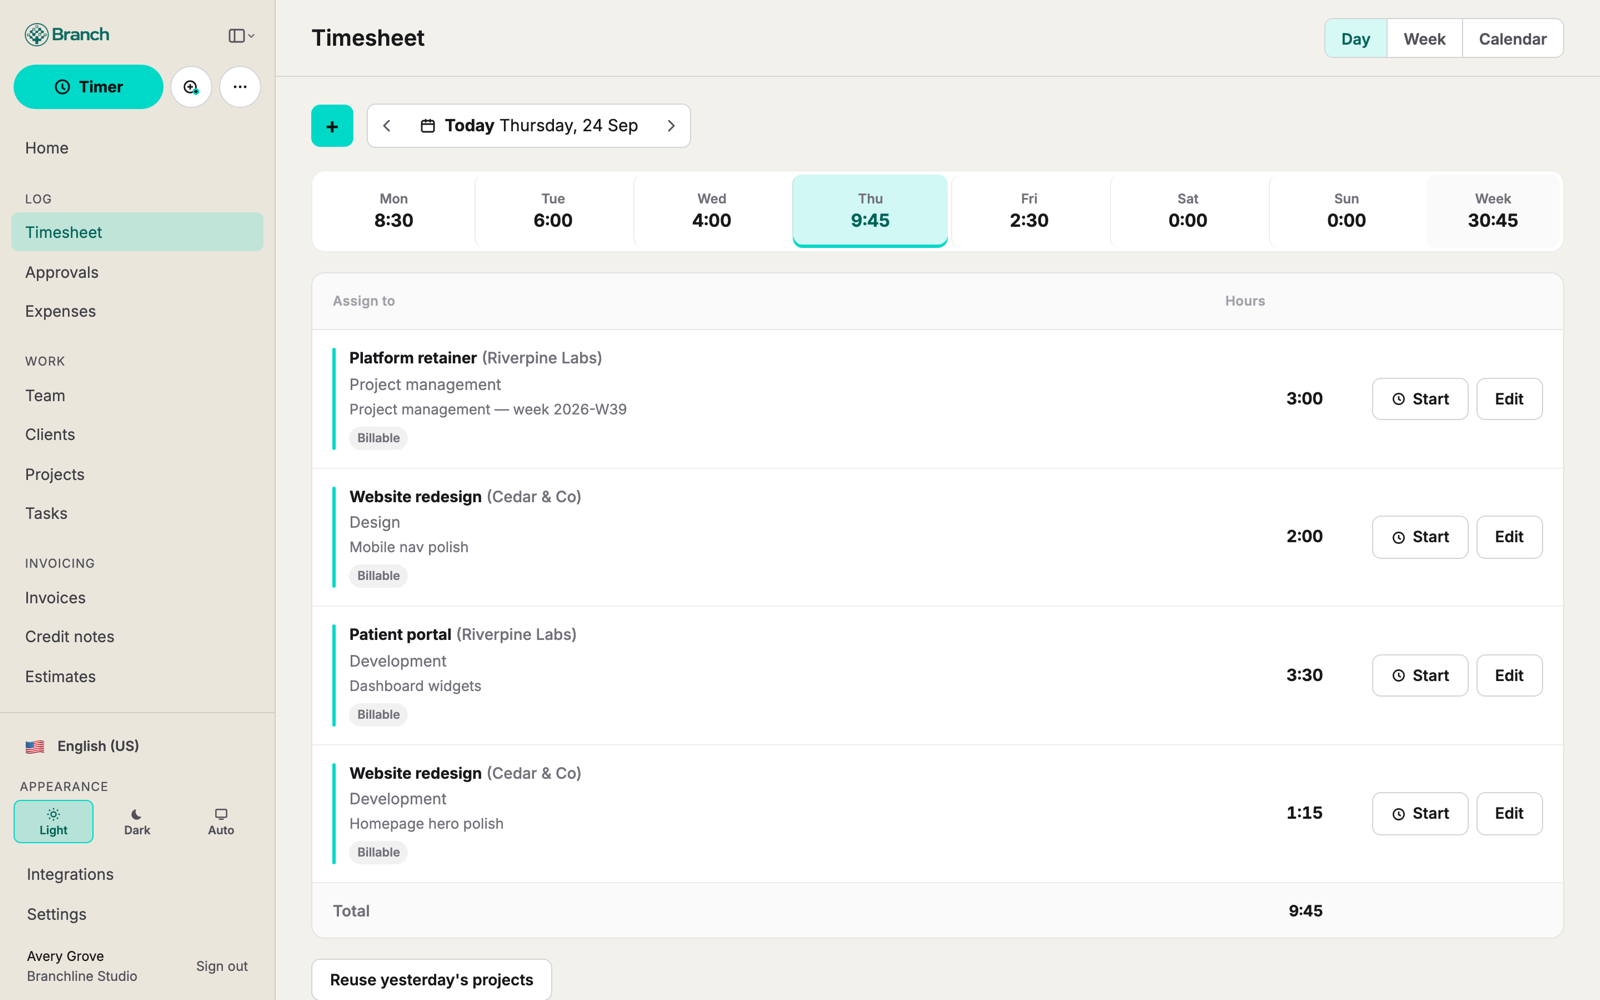The width and height of the screenshot is (1600, 1000).
Task: Start timer for Mobile nav polish entry
Action: 1420,537
